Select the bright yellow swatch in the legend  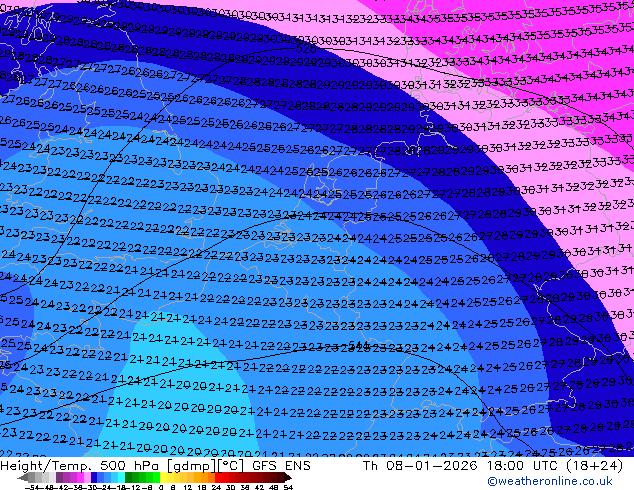pyautogui.click(x=163, y=478)
